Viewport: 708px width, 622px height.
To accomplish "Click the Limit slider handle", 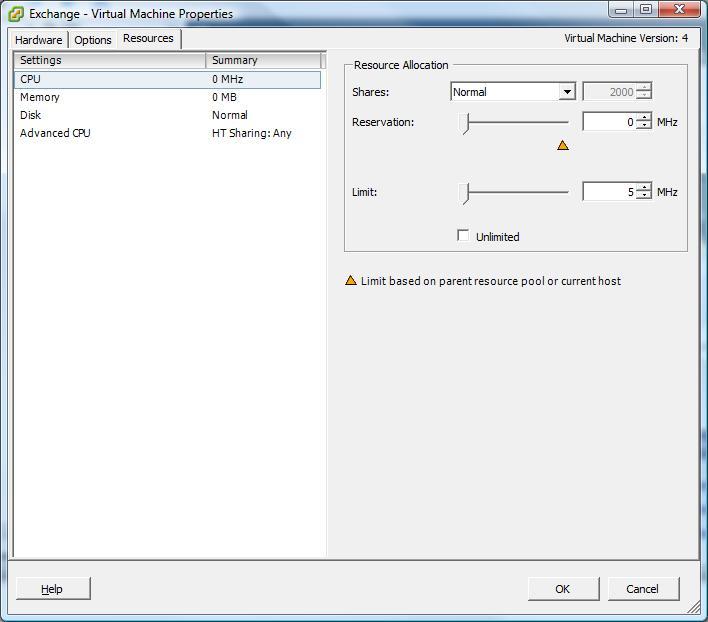I will 465,192.
